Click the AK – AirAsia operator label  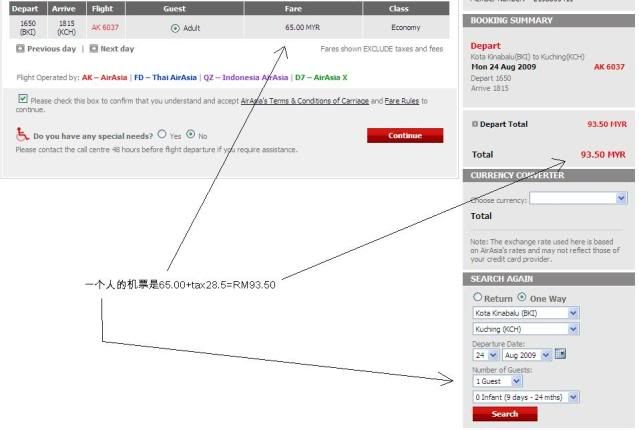click(104, 77)
